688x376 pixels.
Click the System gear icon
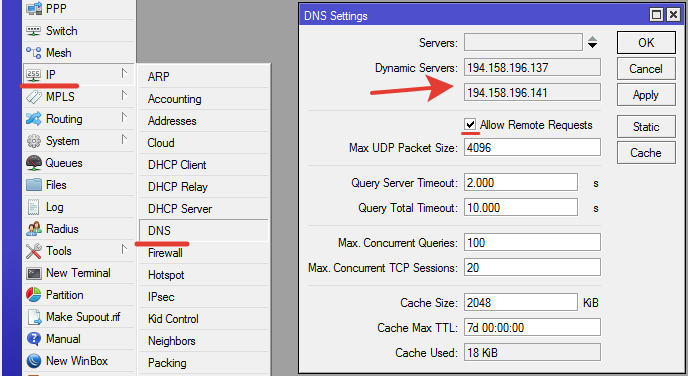coord(34,141)
